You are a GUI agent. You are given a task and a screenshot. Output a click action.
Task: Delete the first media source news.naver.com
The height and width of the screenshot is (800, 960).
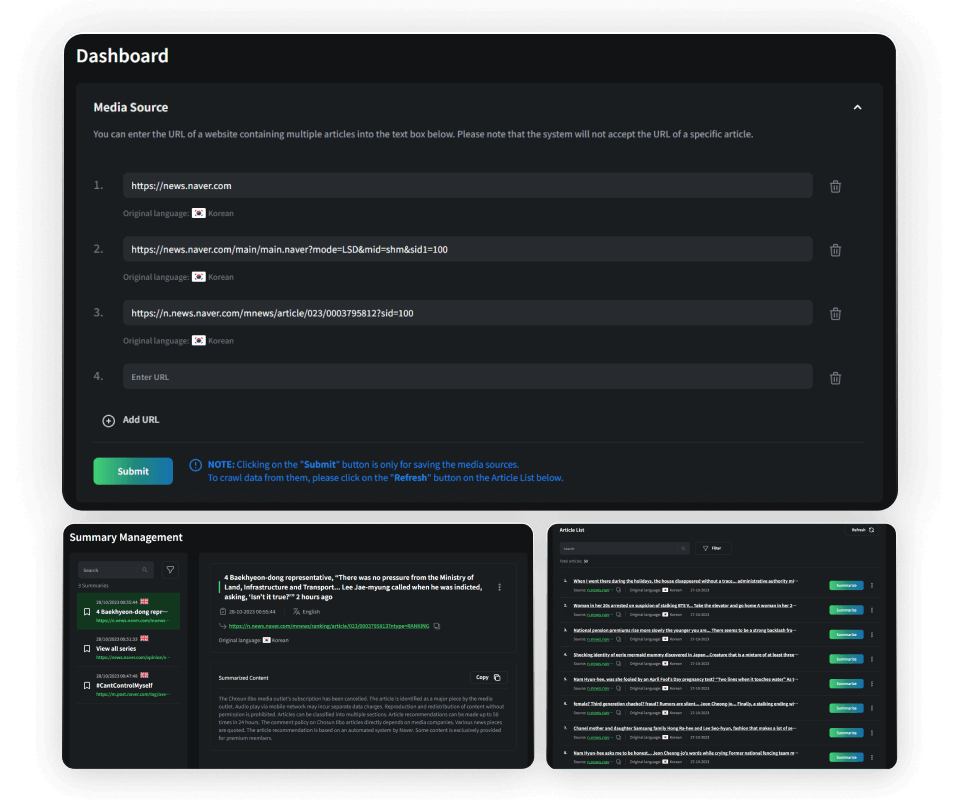click(835, 186)
